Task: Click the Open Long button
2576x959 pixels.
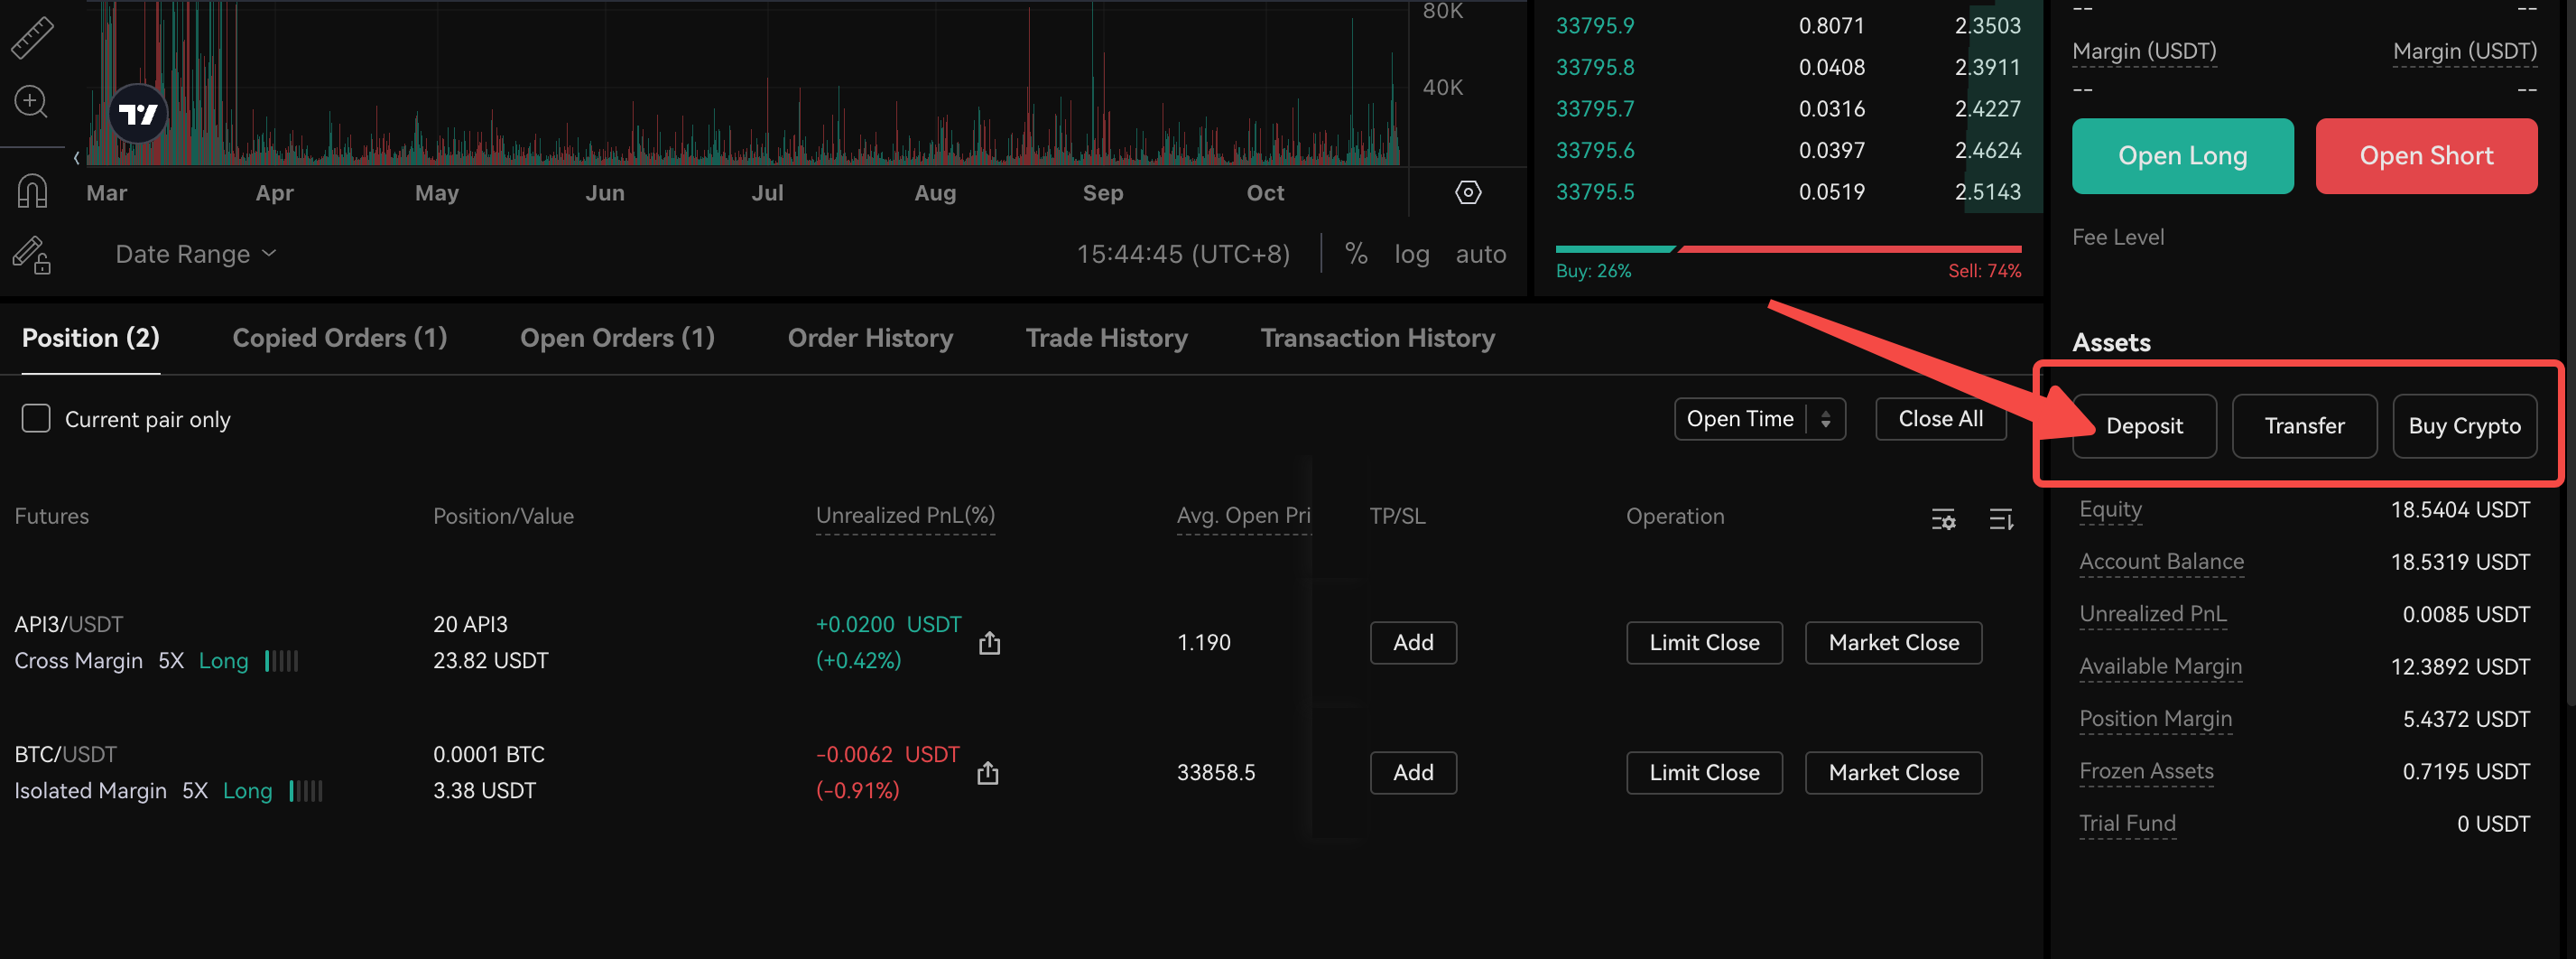Action: tap(2182, 156)
